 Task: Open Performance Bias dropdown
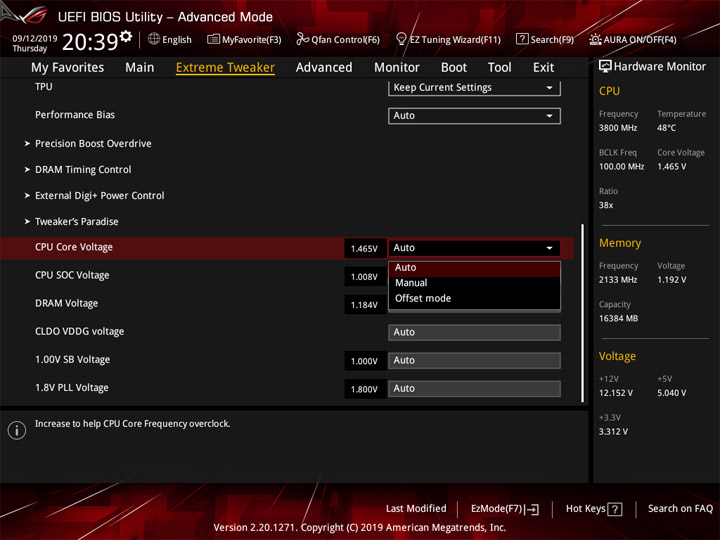coord(474,116)
